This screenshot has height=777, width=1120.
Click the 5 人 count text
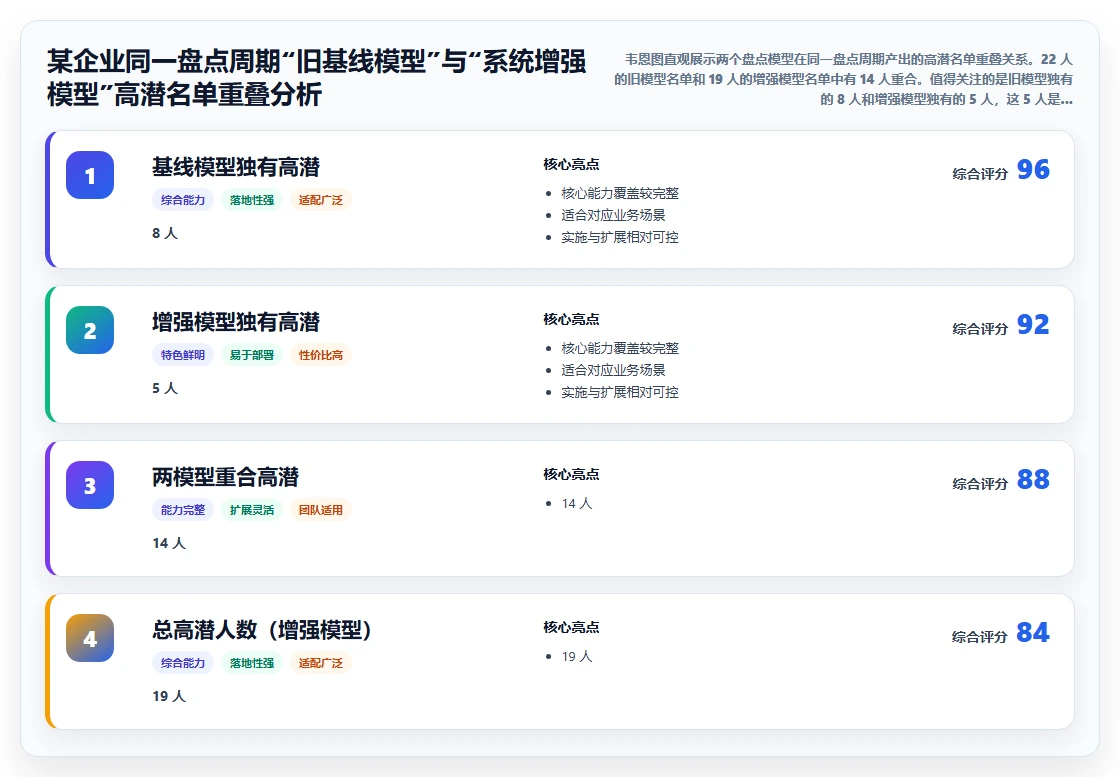point(165,388)
